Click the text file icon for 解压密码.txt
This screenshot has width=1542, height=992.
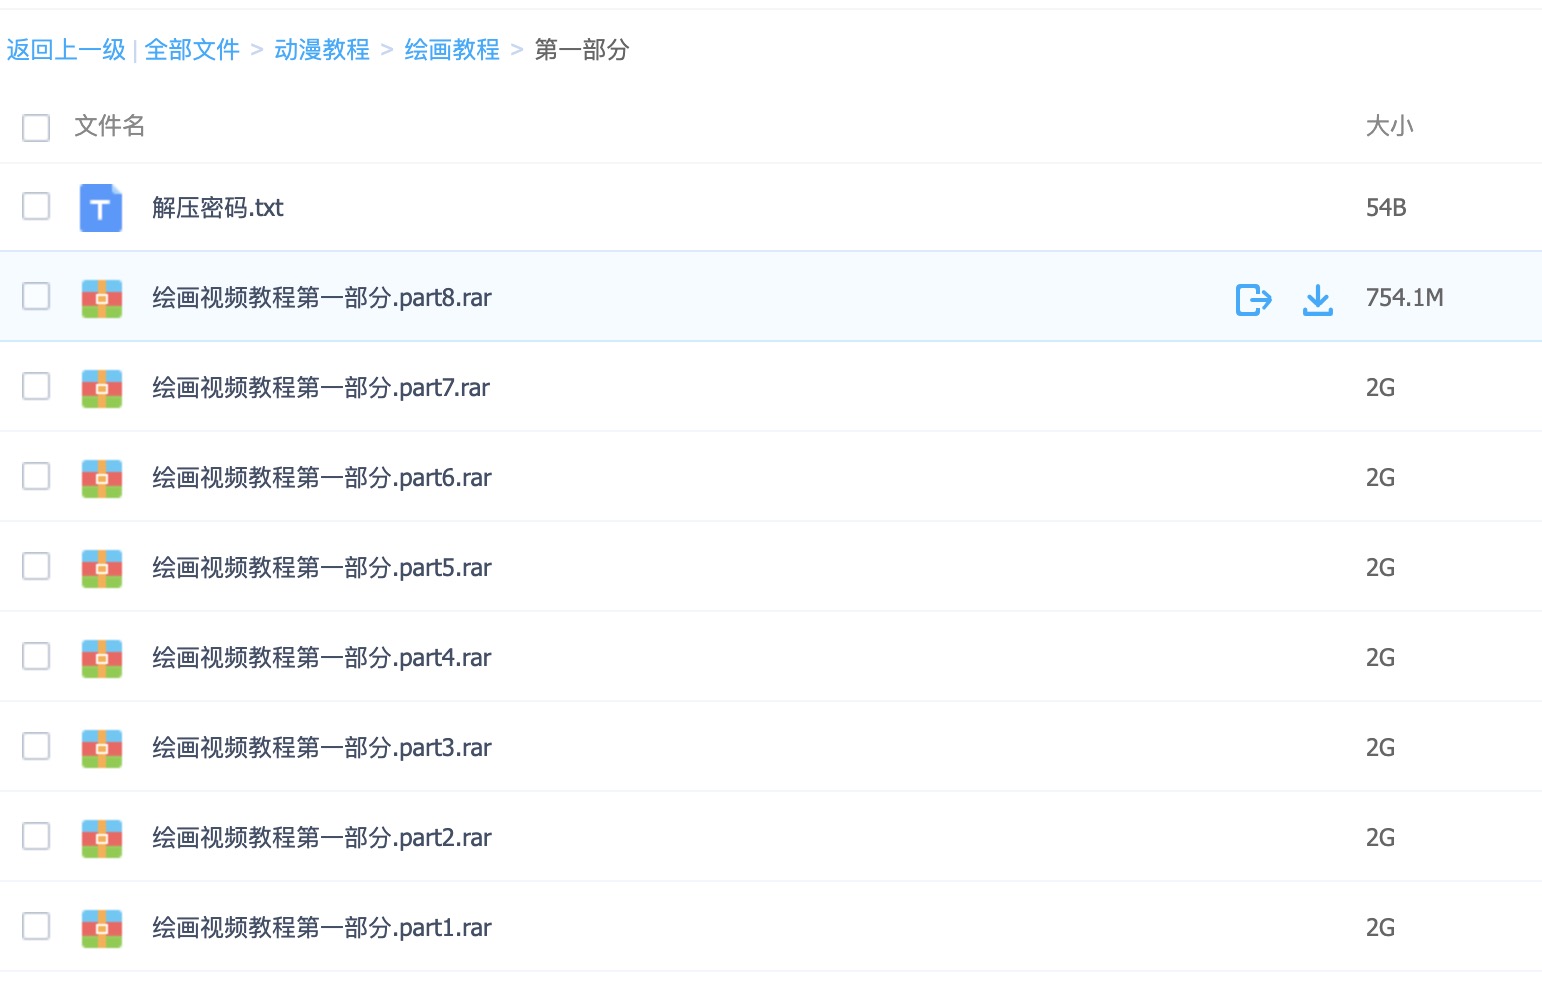tap(101, 208)
